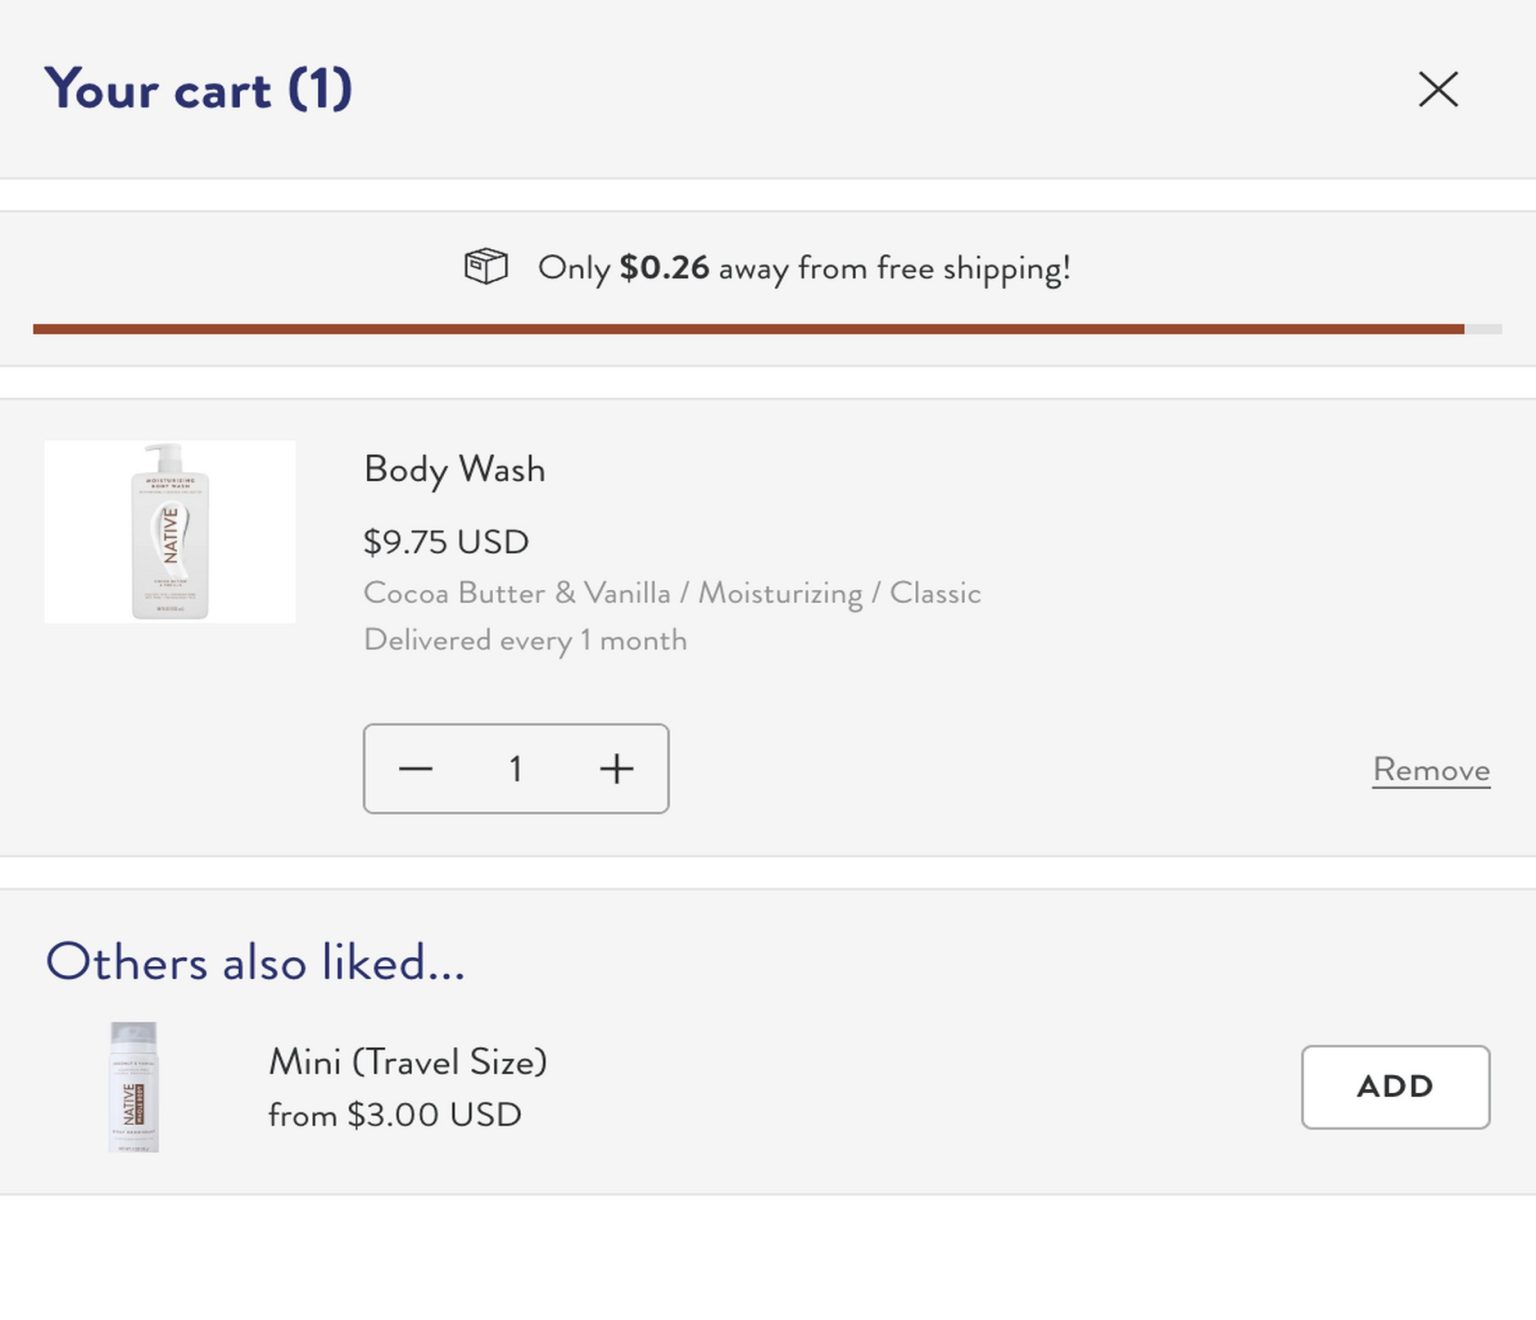
Task: Click the Mini Travel Size title text
Action: click(x=406, y=1061)
